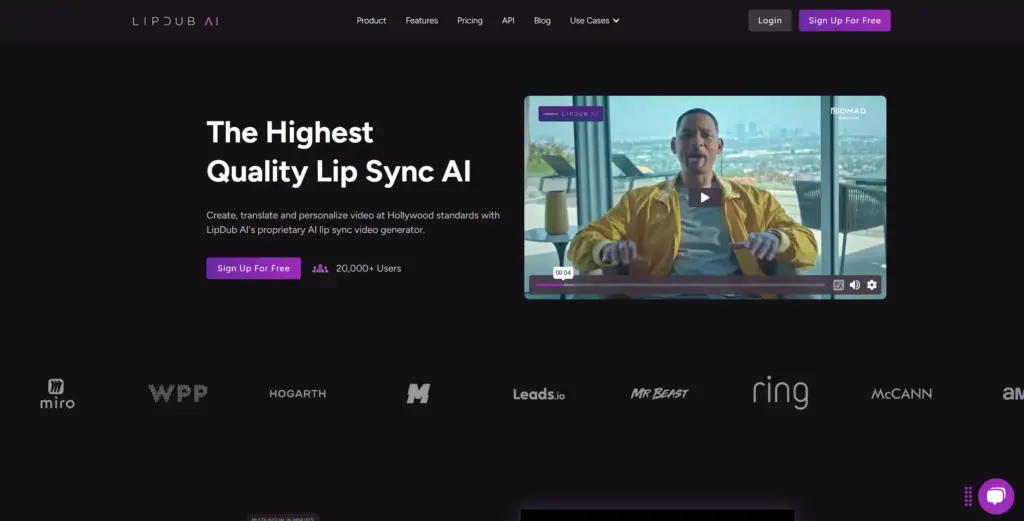Click the chat widget drag handle dots
The width and height of the screenshot is (1024, 521).
968,496
